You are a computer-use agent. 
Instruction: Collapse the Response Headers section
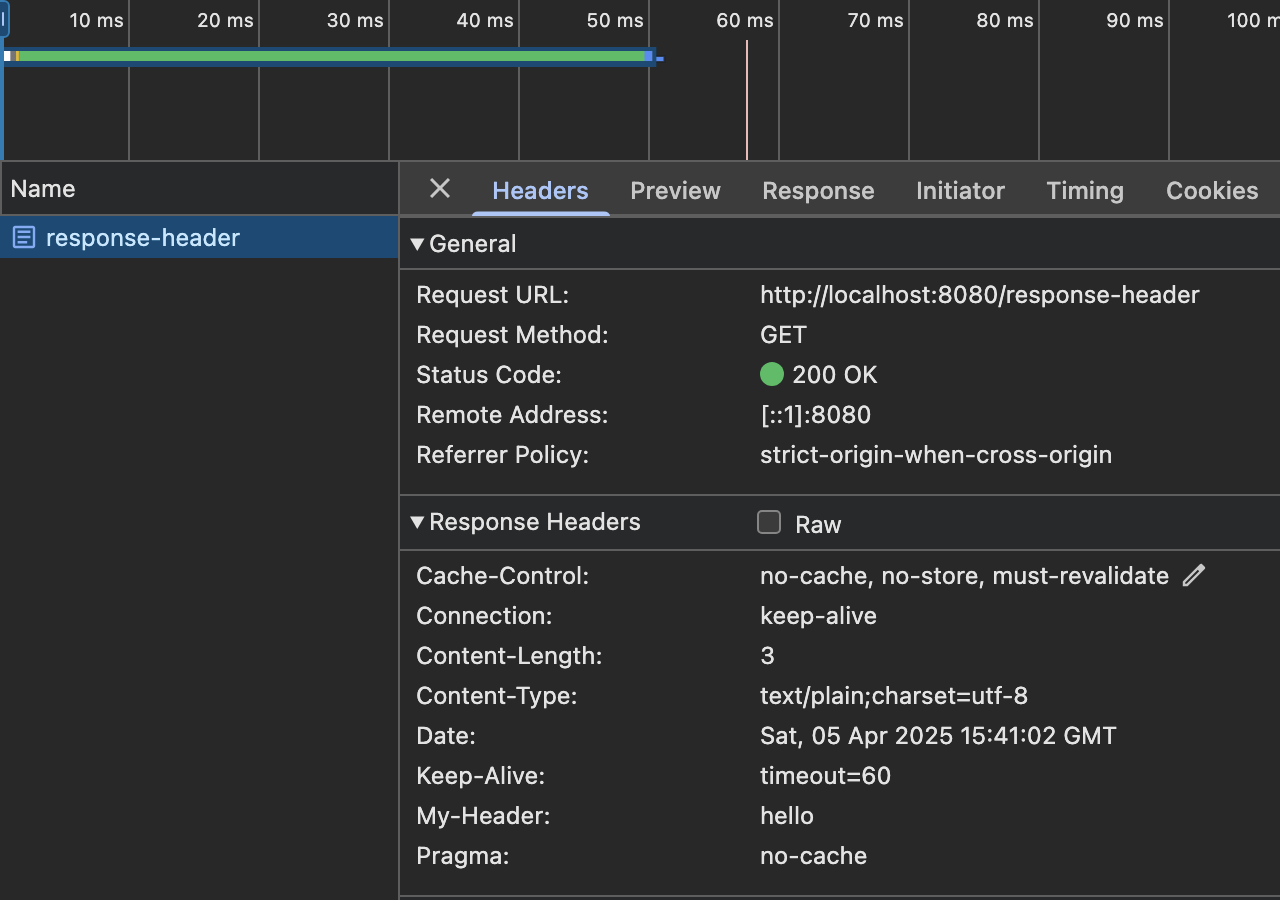coord(418,523)
